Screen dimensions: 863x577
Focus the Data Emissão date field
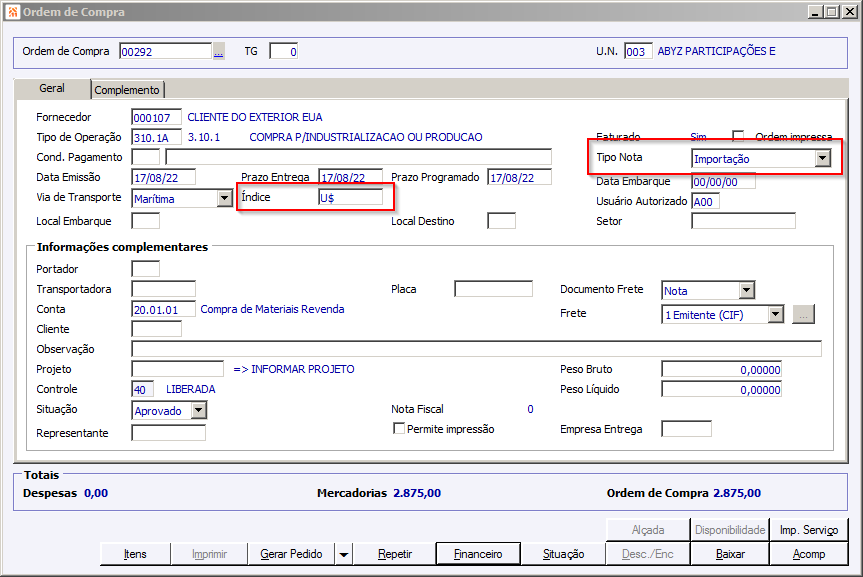pyautogui.click(x=163, y=177)
